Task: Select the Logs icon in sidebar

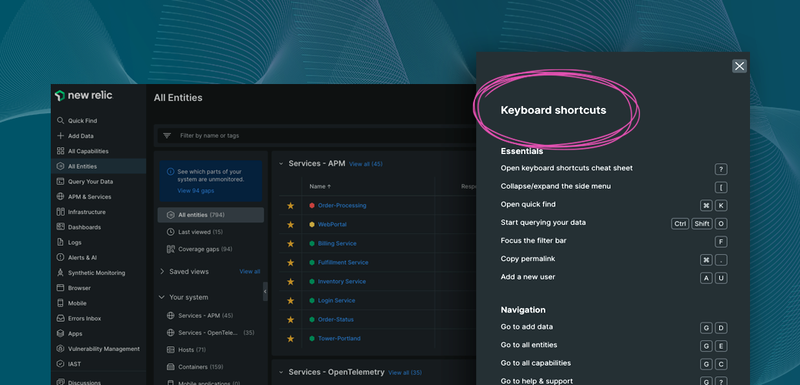Action: click(x=60, y=242)
